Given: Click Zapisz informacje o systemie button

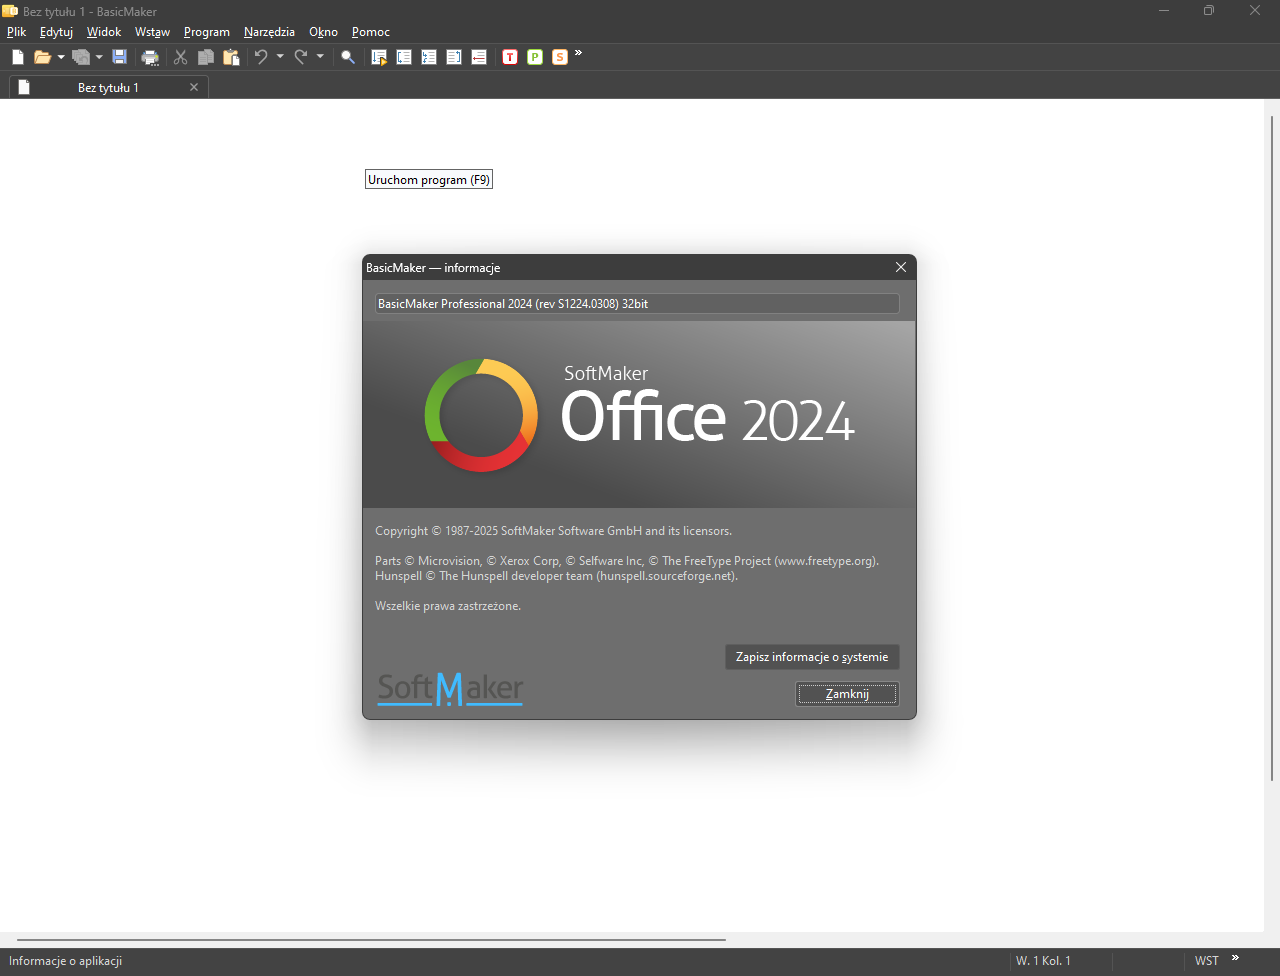Looking at the screenshot, I should [812, 657].
